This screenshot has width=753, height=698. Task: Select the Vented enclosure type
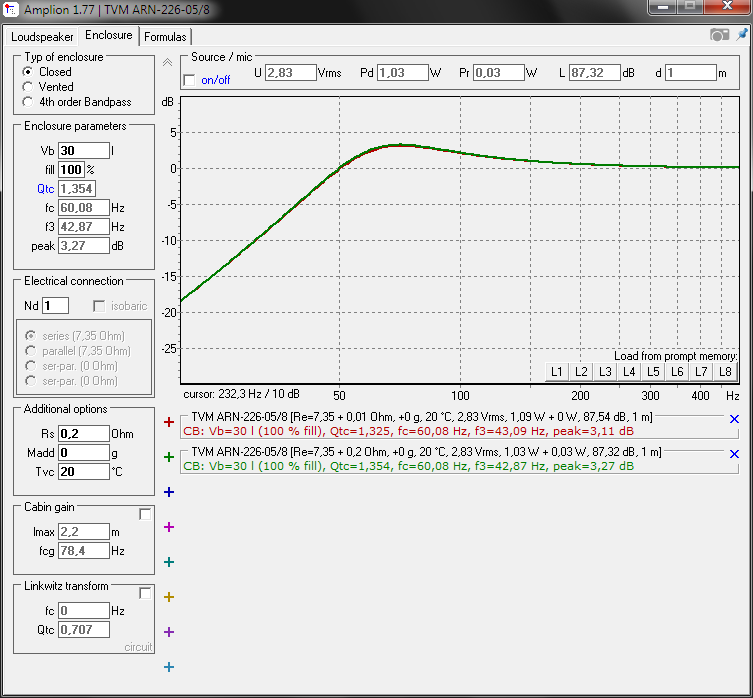[27, 87]
